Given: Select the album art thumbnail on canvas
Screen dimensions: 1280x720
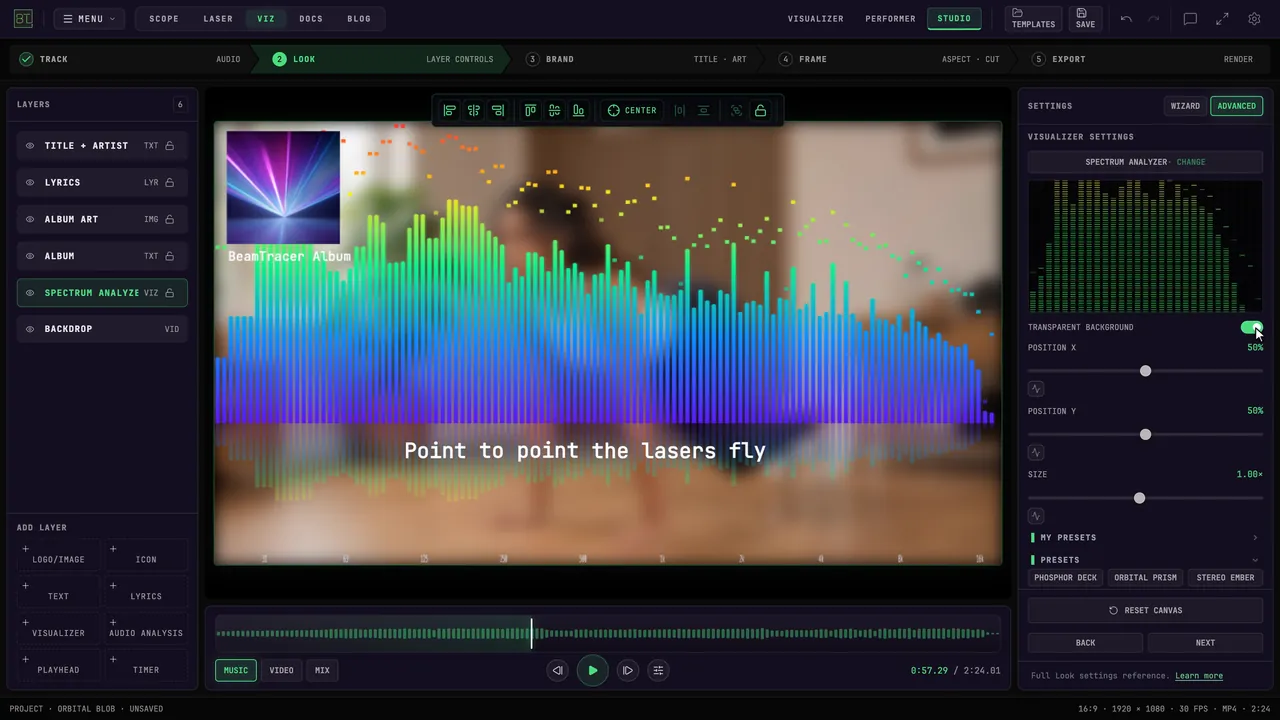Looking at the screenshot, I should [x=283, y=188].
